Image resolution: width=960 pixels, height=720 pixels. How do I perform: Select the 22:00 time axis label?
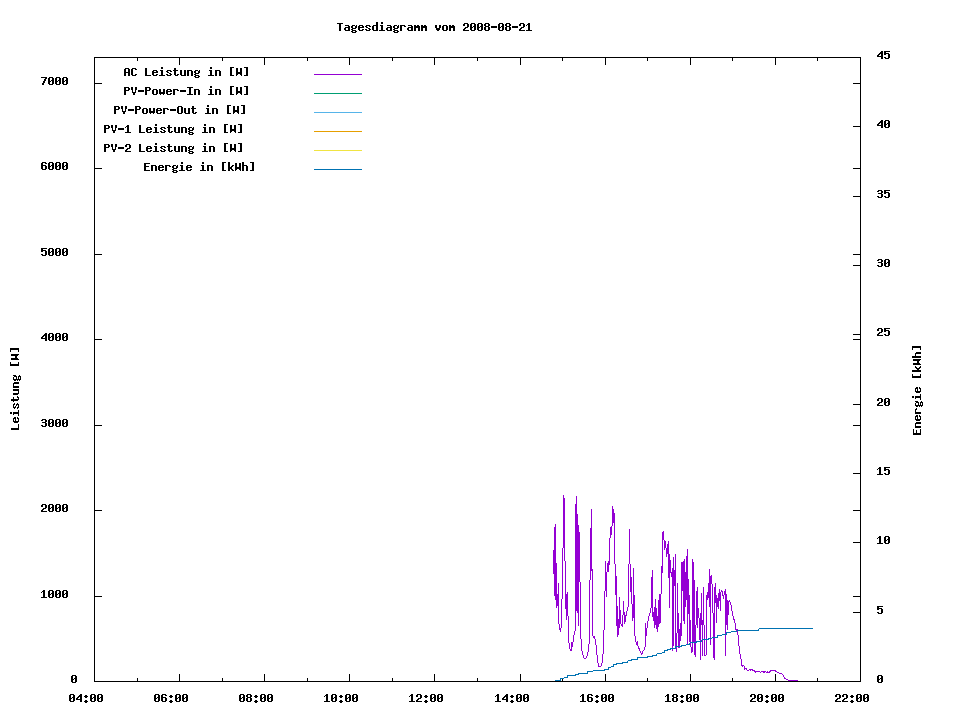[851, 698]
